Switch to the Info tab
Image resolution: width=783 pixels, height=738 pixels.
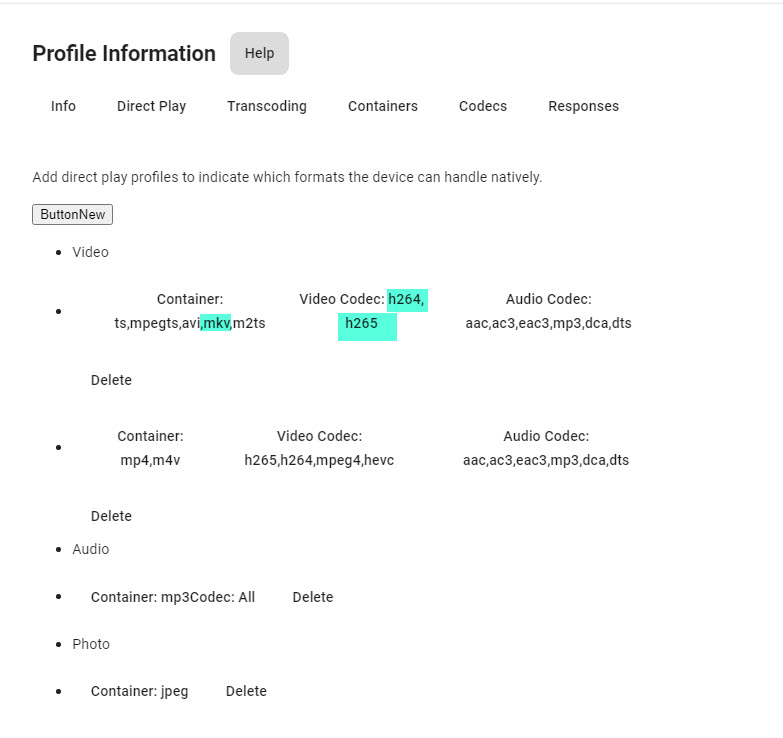click(x=63, y=106)
